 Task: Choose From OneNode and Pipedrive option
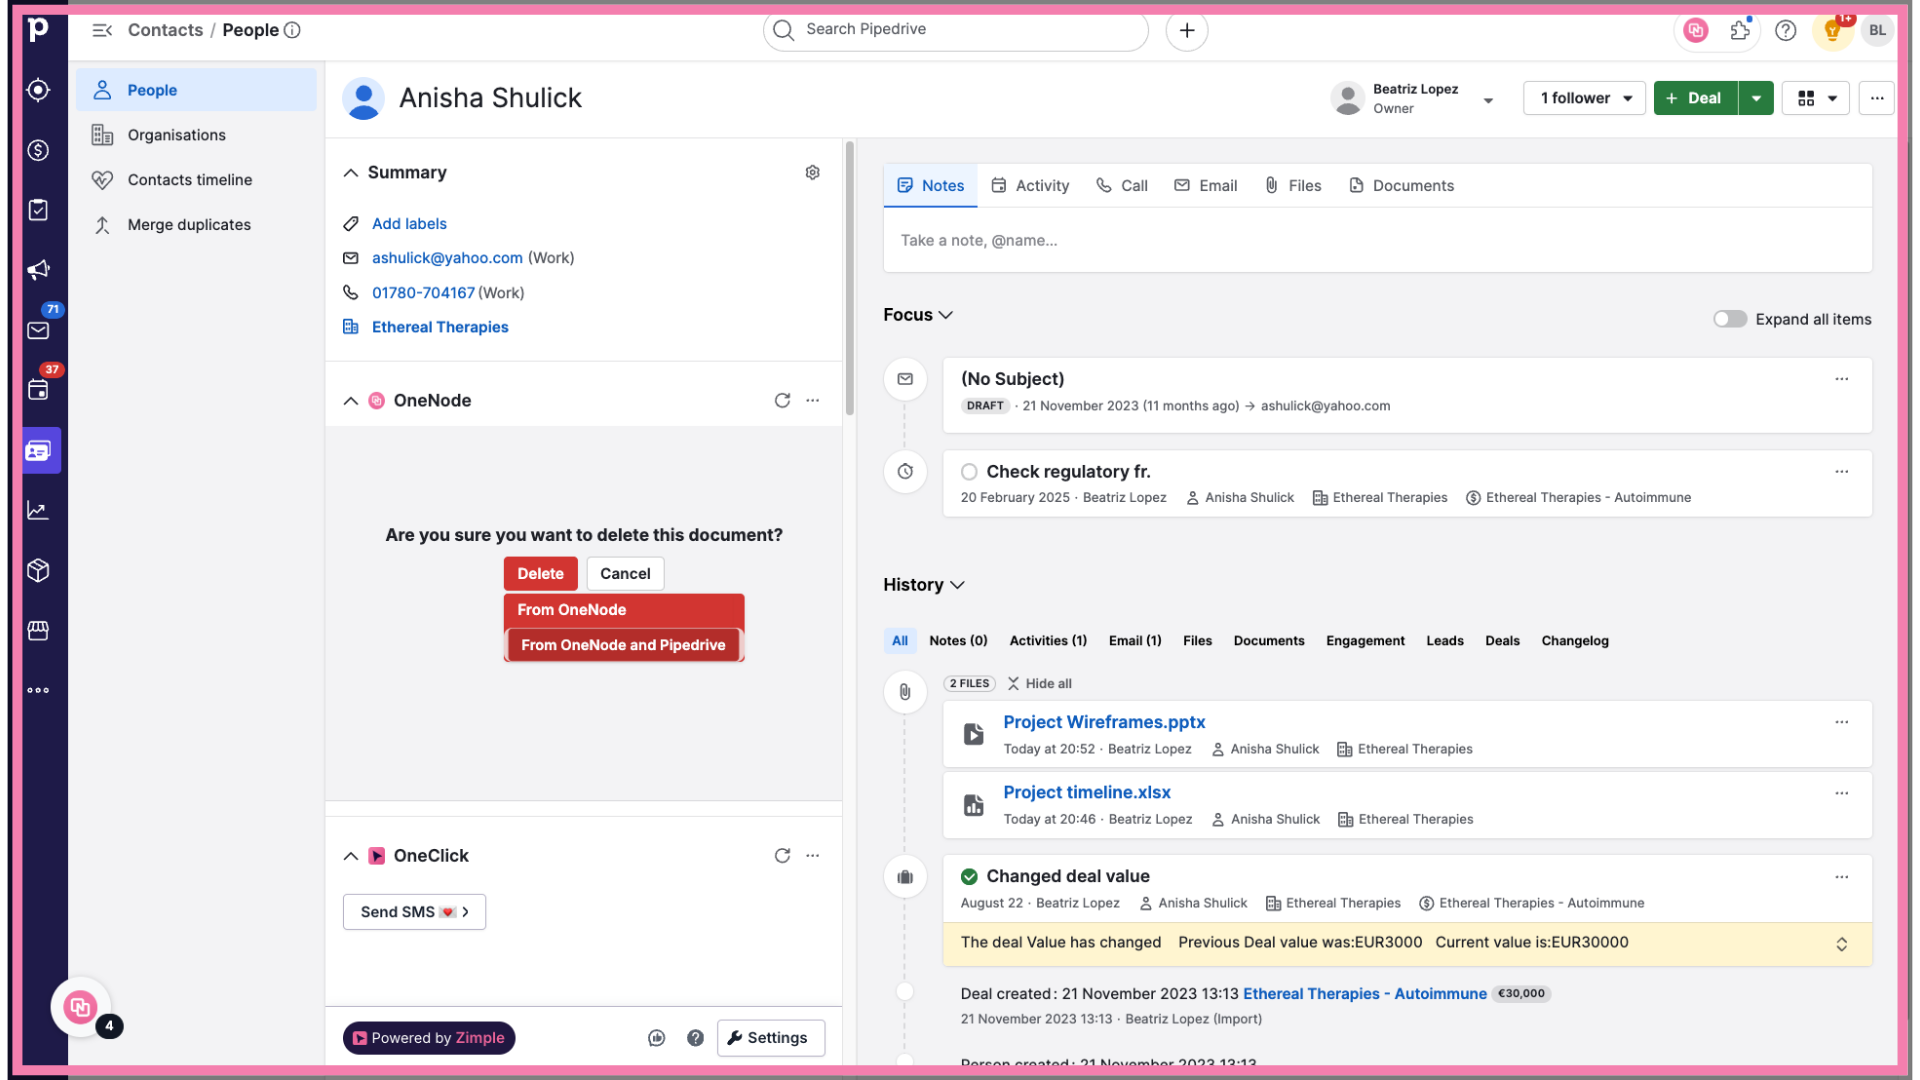[623, 645]
